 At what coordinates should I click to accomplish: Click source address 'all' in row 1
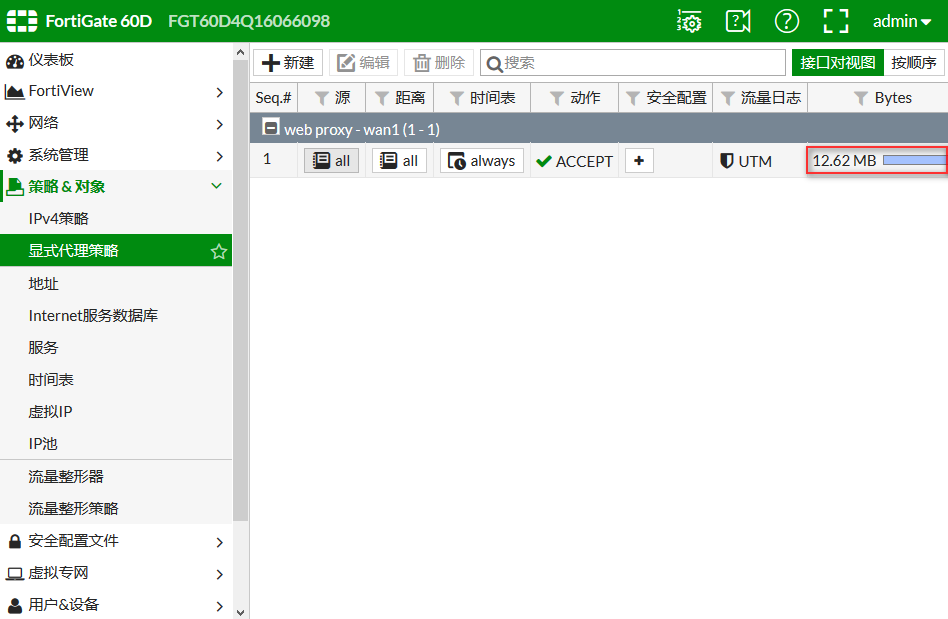[331, 161]
